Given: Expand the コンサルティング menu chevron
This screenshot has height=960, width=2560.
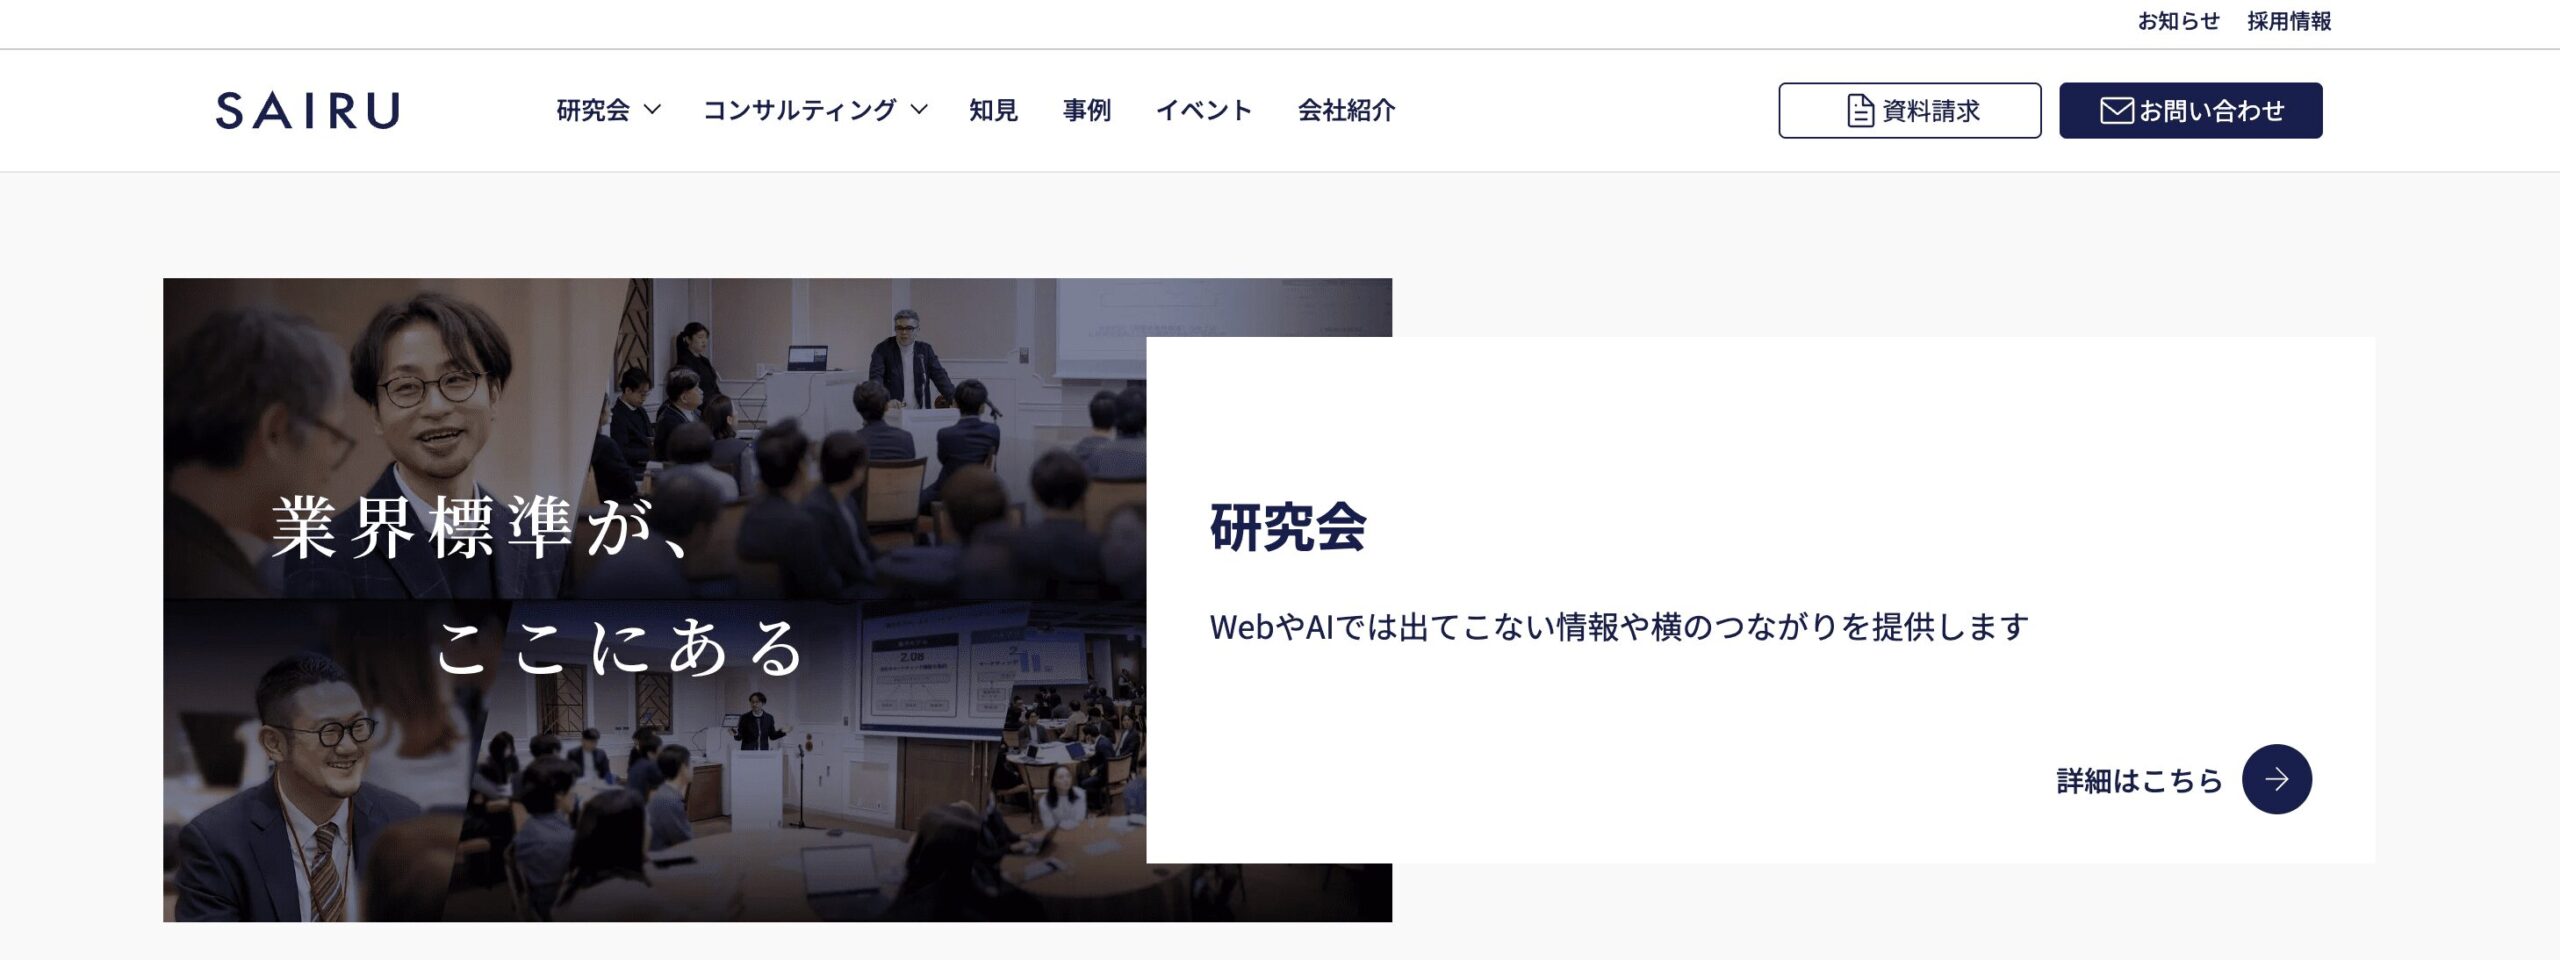Looking at the screenshot, I should pyautogui.click(x=918, y=110).
